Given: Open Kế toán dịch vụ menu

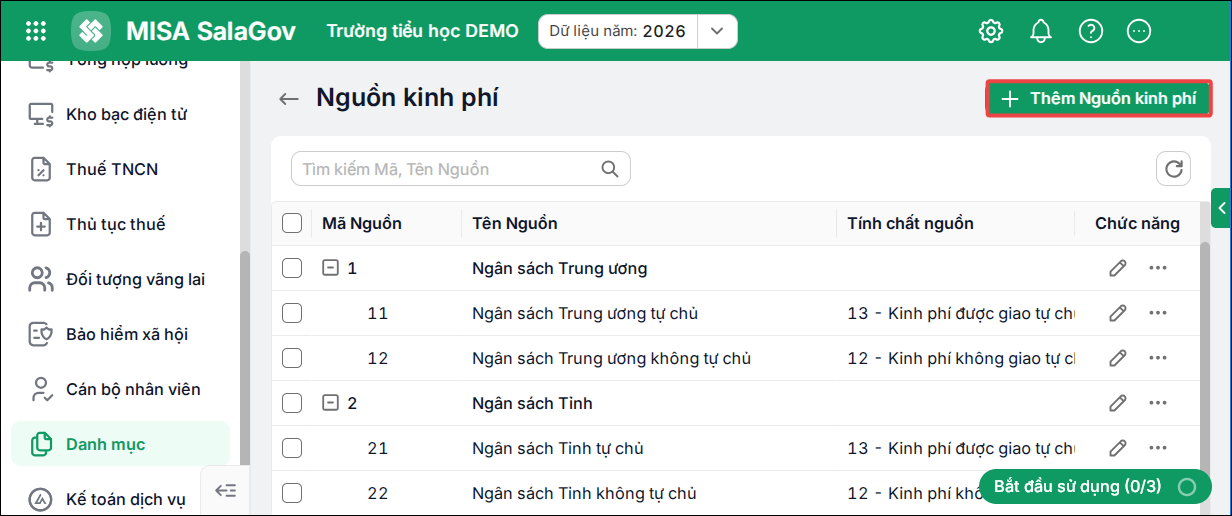Looking at the screenshot, I should (126, 498).
